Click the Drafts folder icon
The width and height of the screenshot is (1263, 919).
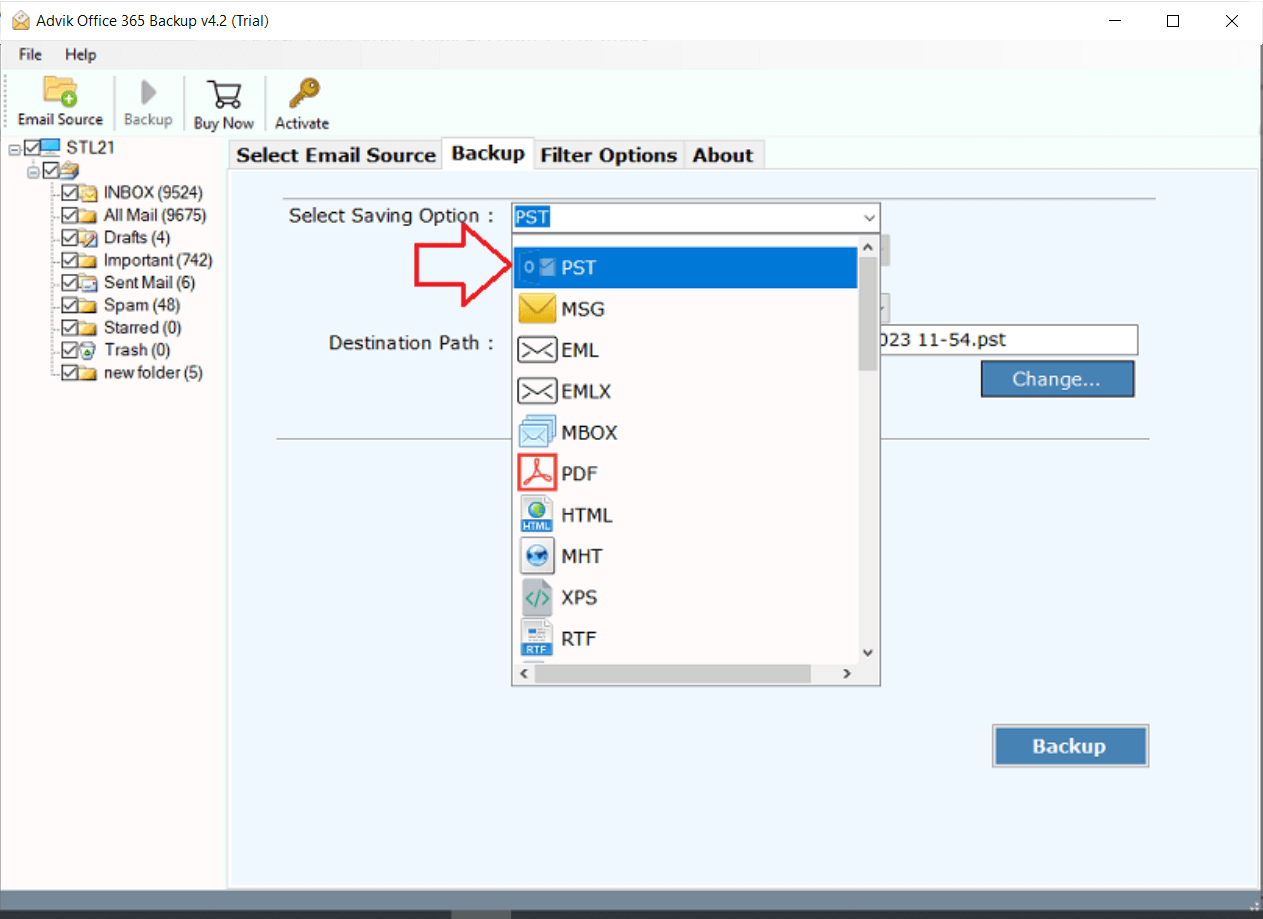point(89,238)
